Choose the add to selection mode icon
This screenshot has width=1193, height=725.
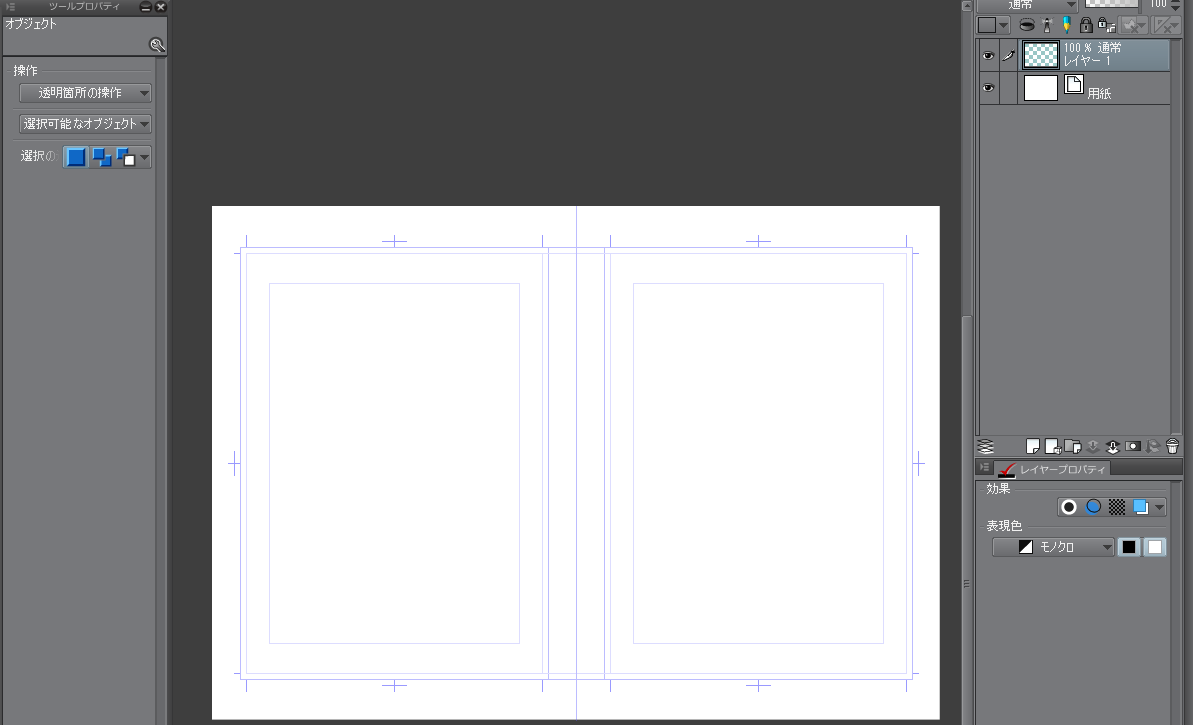tap(101, 157)
